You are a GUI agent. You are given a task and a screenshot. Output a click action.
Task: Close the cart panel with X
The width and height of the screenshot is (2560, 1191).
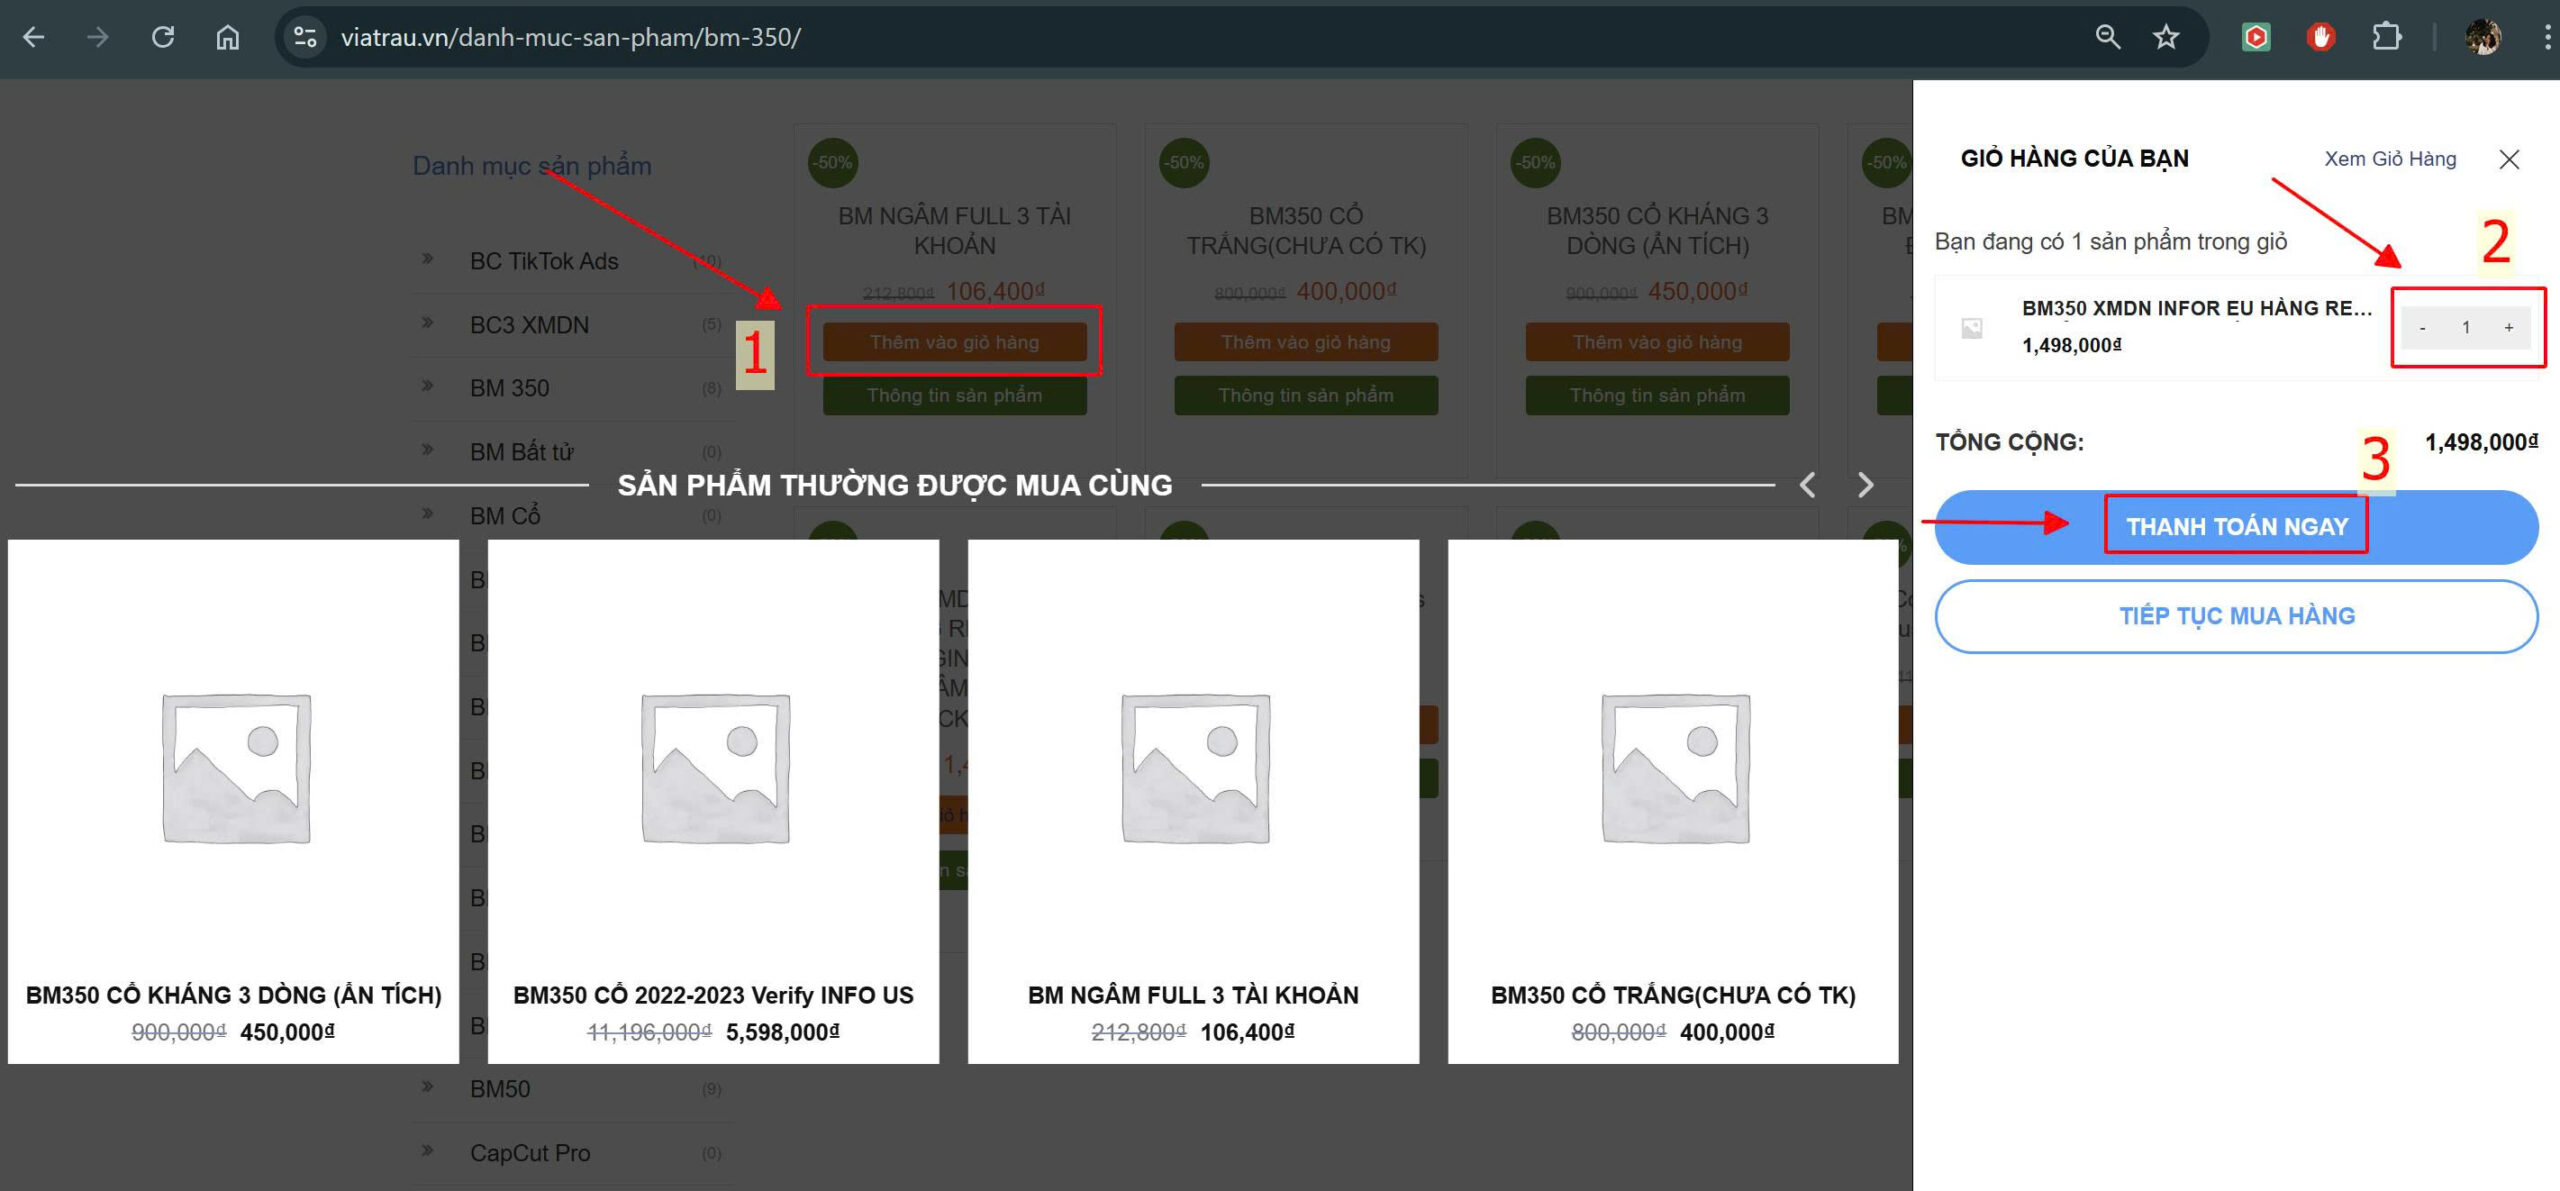pyautogui.click(x=2509, y=160)
